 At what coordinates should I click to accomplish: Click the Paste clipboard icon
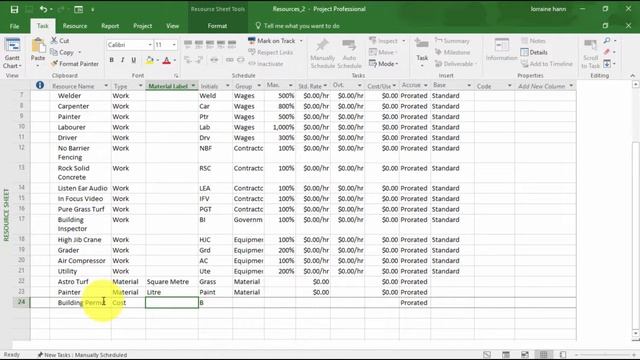pyautogui.click(x=38, y=46)
